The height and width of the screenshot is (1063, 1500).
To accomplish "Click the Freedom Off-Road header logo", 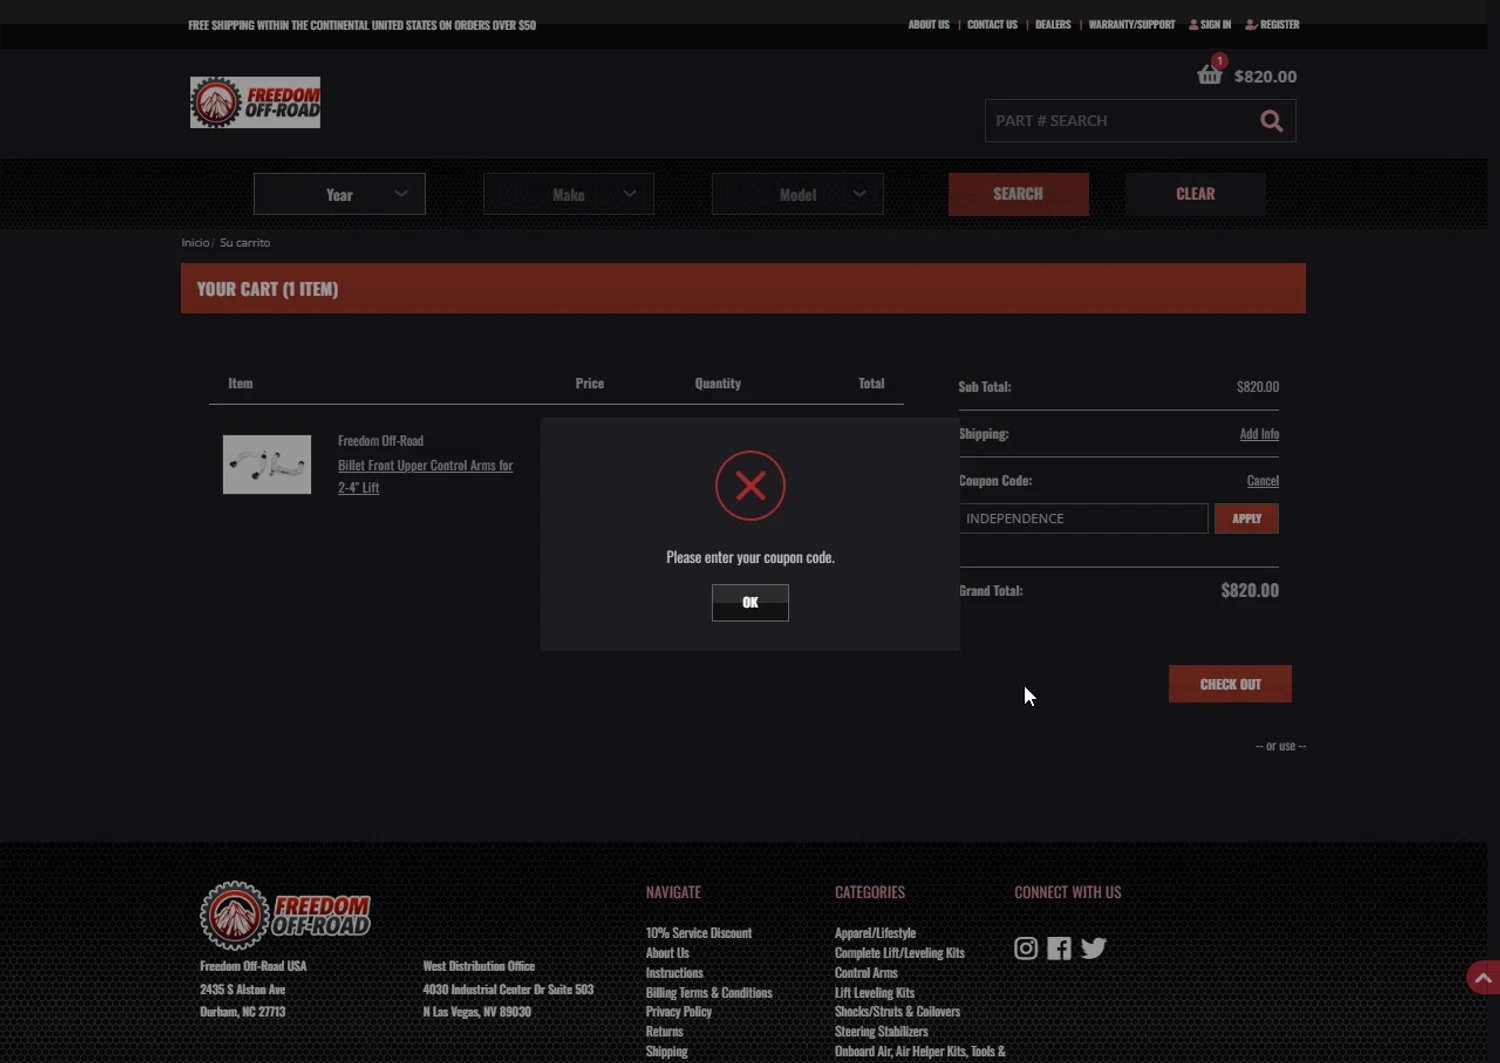I will (255, 102).
